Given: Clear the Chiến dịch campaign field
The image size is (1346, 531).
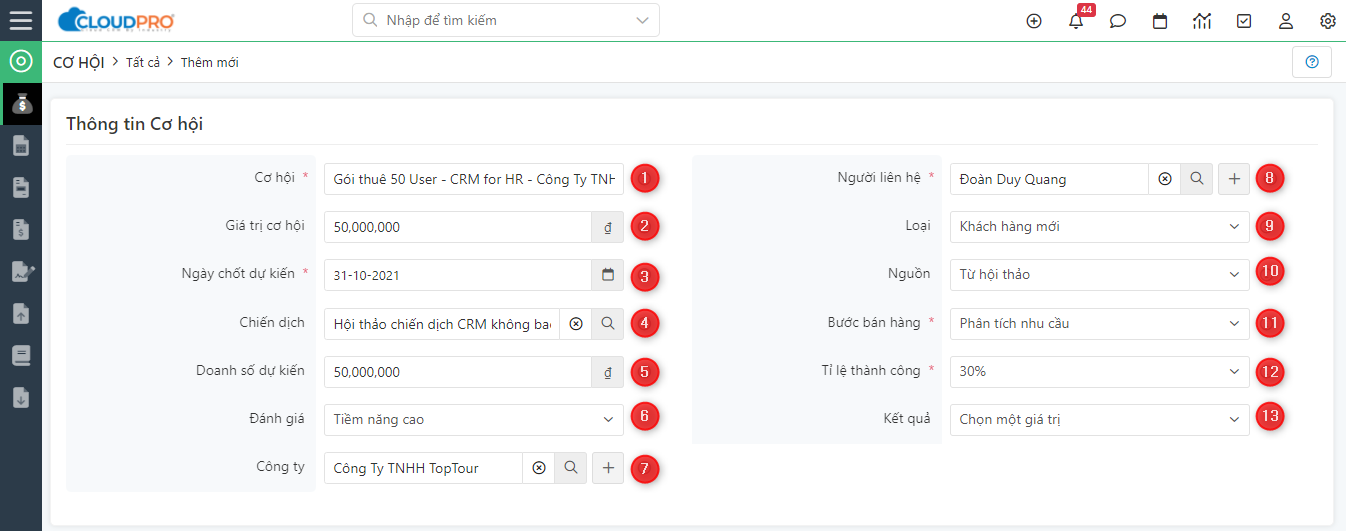Looking at the screenshot, I should (575, 324).
